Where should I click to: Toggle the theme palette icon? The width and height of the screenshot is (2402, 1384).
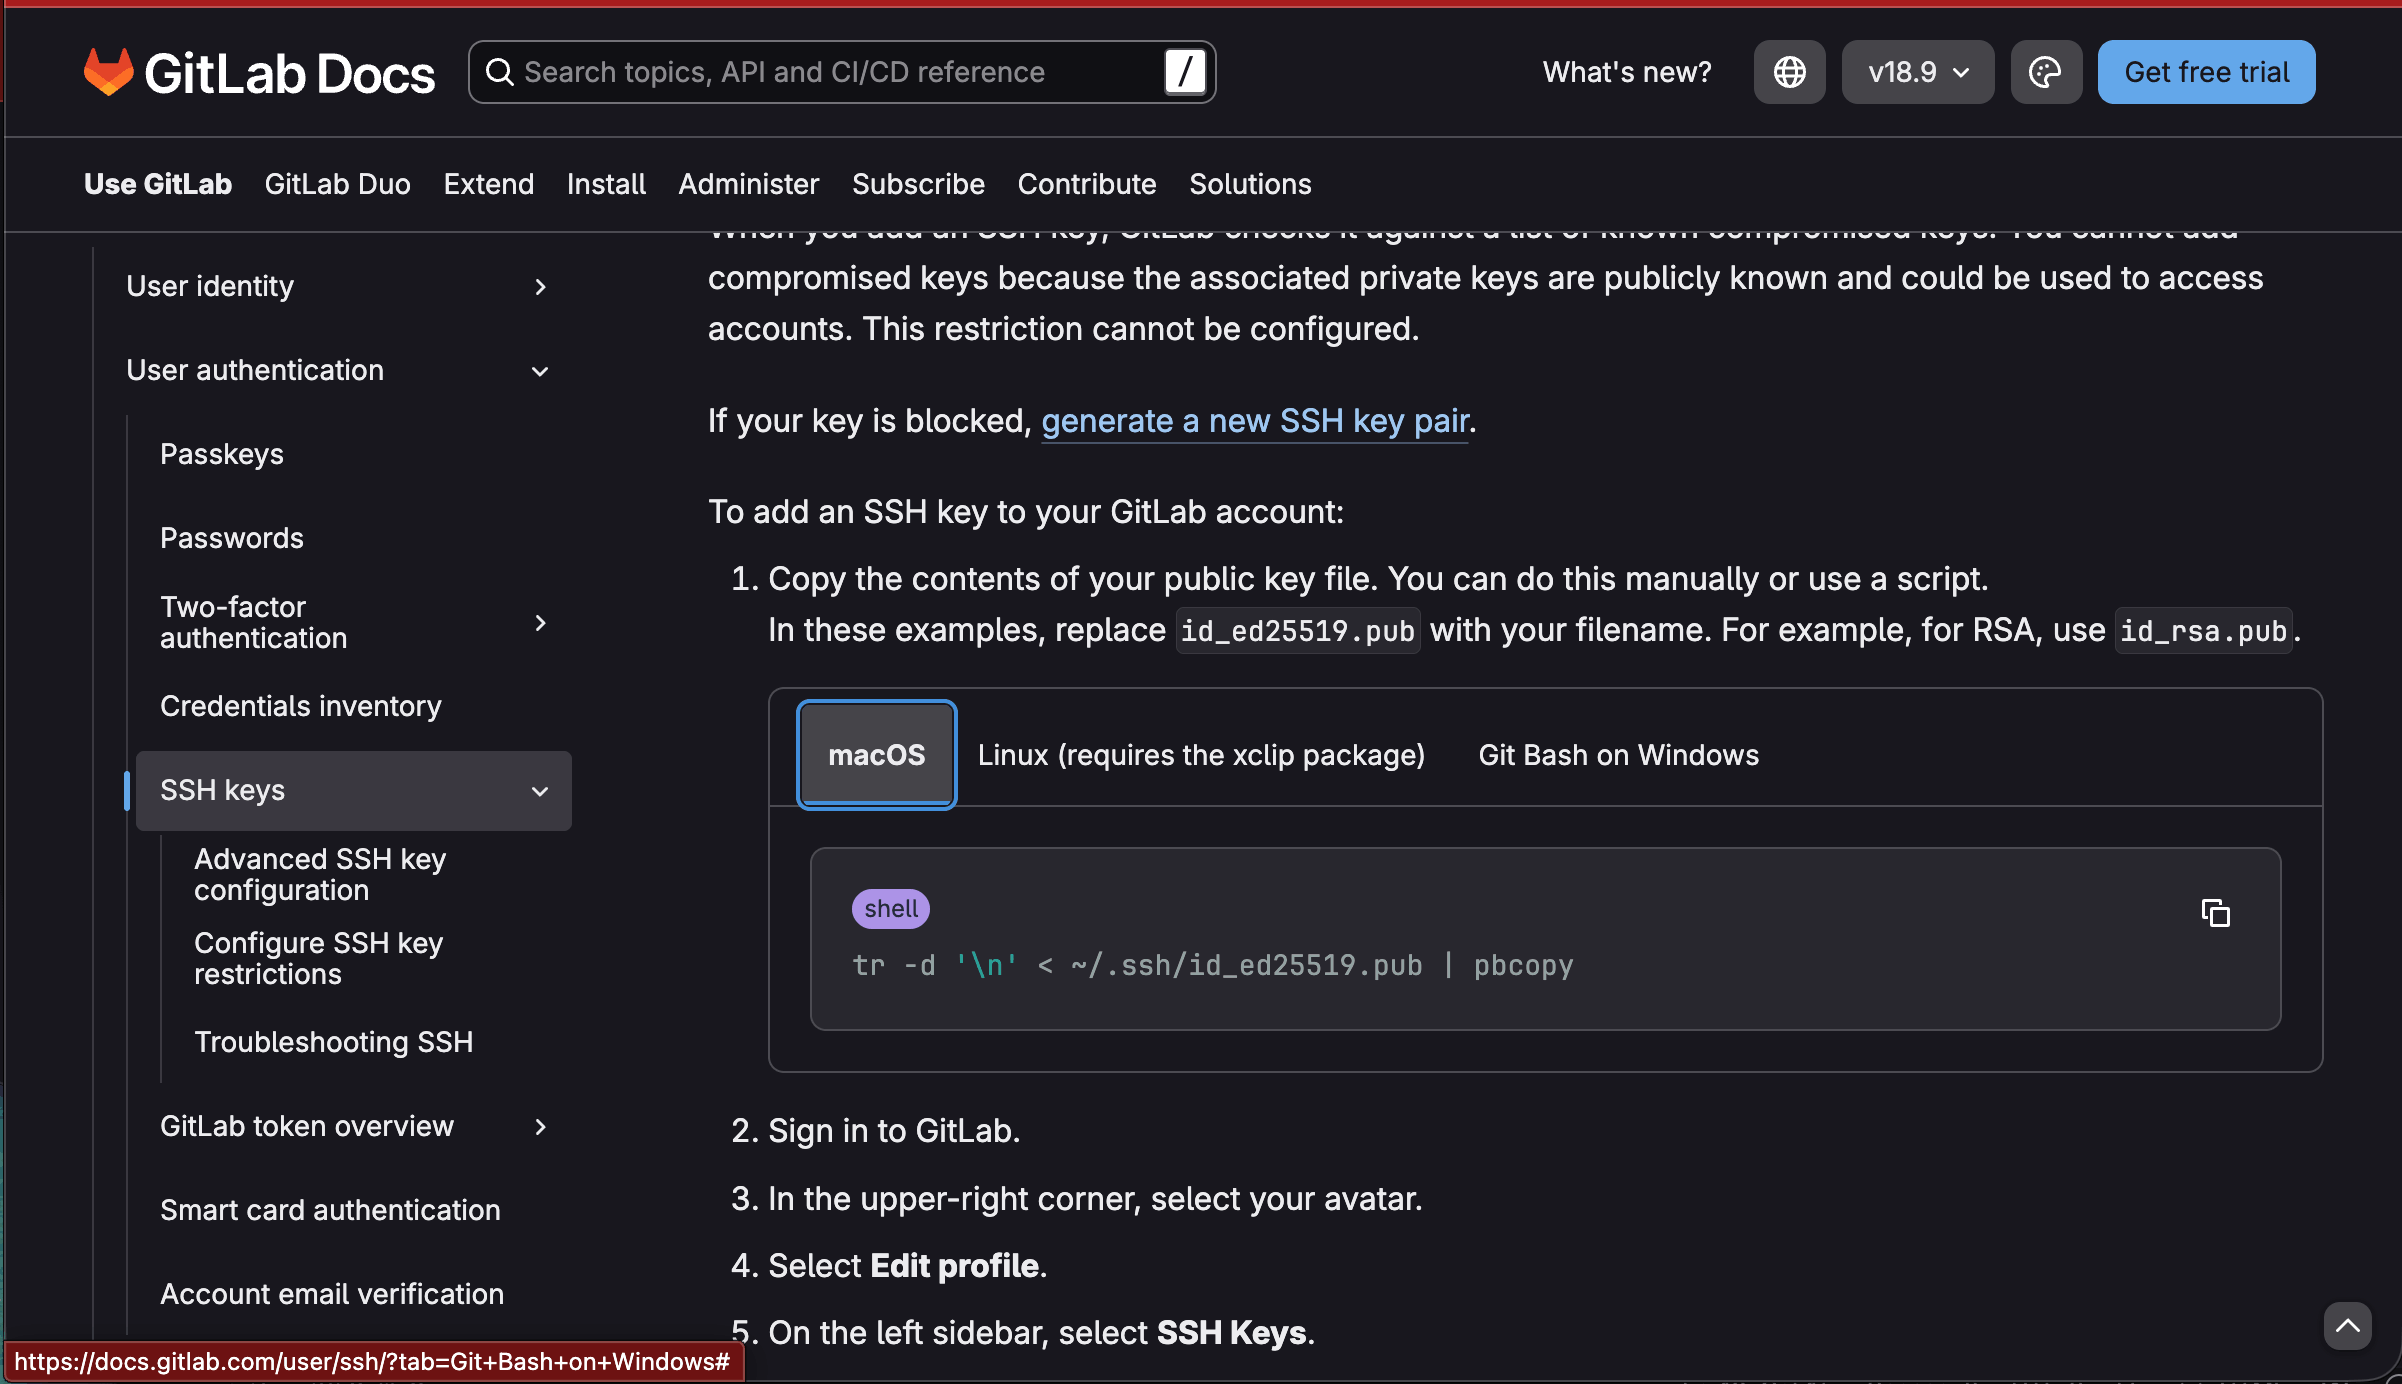(x=2045, y=72)
